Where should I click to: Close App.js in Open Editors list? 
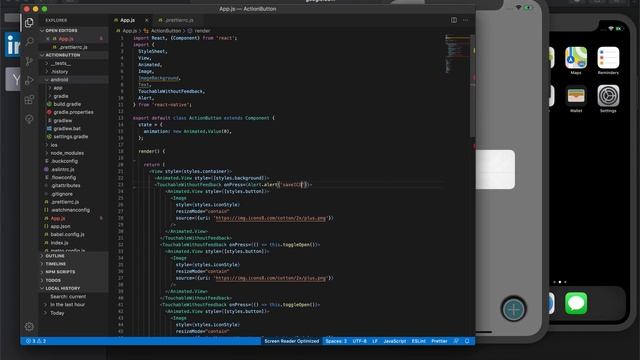[x=48, y=39]
